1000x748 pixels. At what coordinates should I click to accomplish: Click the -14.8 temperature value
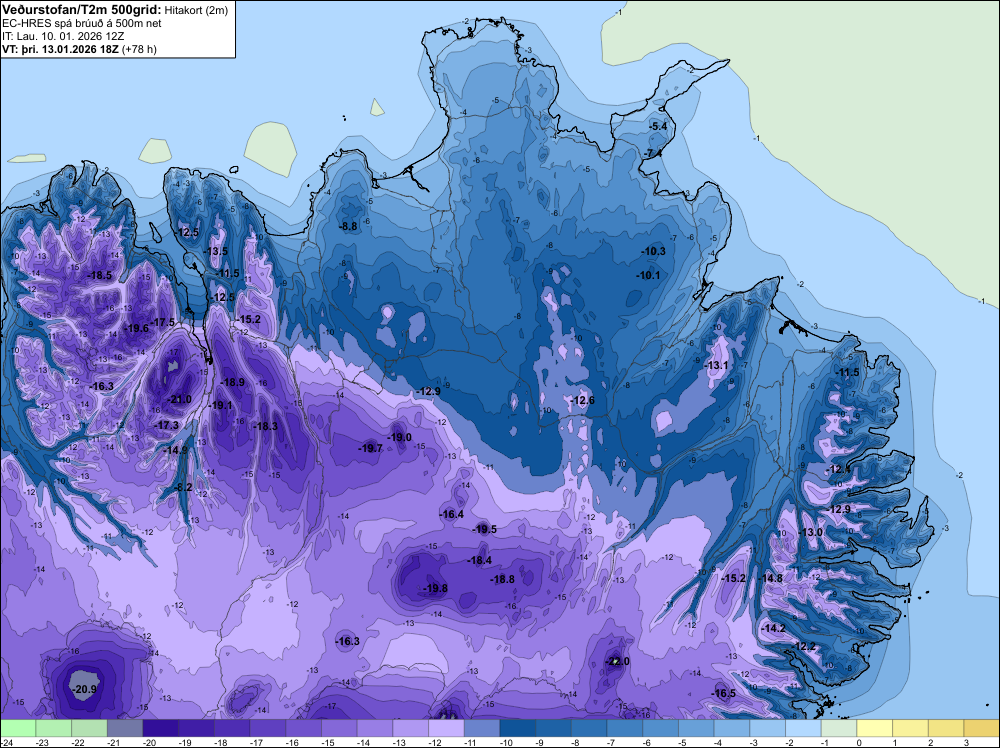pos(770,578)
